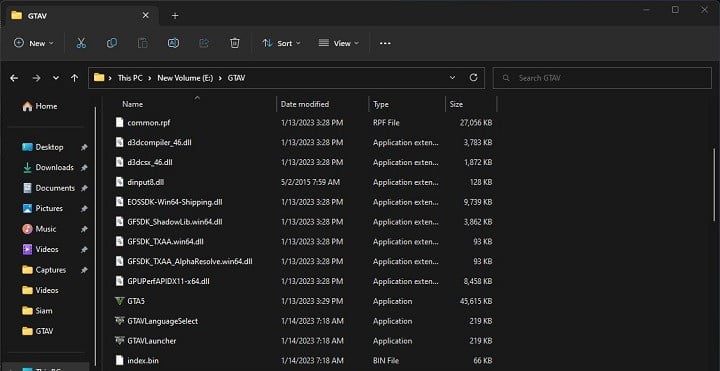Open Captures folder in sidebar
720x371 pixels.
pyautogui.click(x=44, y=270)
